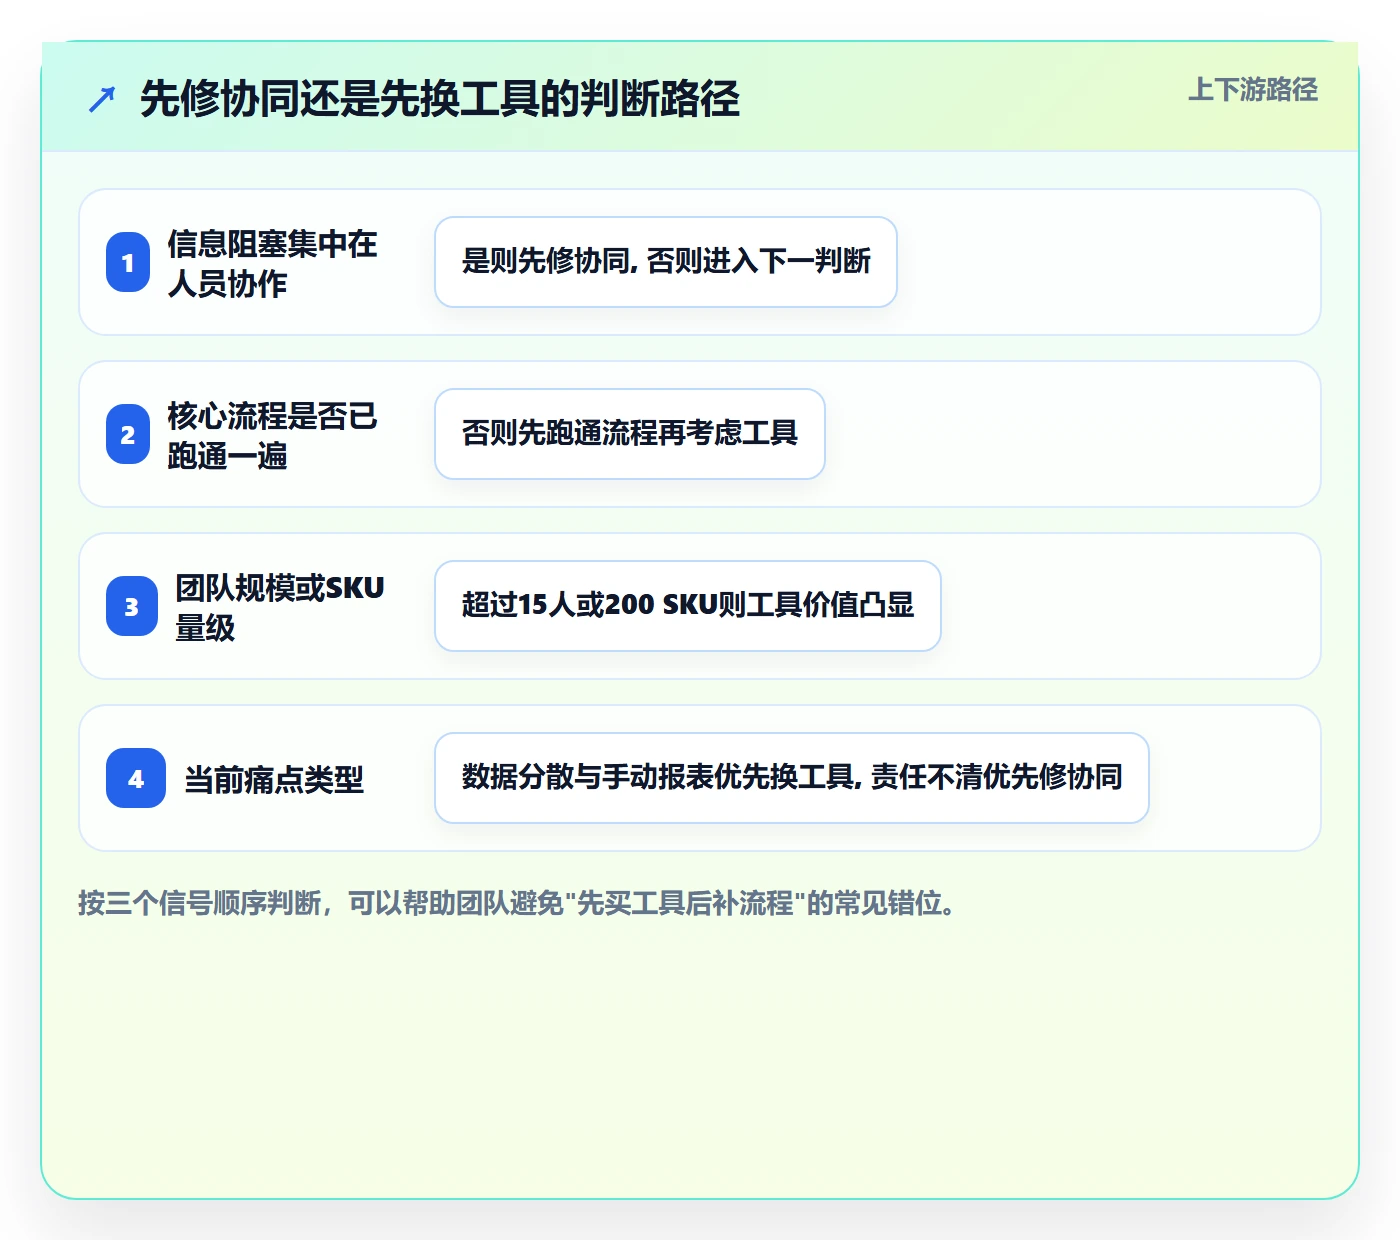
Task: Click the title 先修协同还是先换工具的判断路径
Action: [440, 99]
